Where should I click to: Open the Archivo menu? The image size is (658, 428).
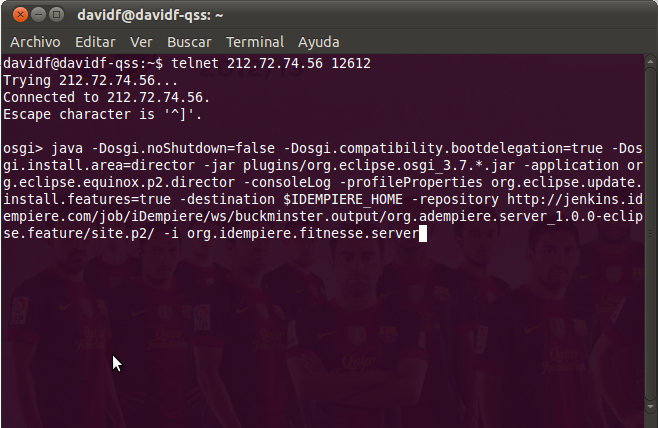click(35, 42)
